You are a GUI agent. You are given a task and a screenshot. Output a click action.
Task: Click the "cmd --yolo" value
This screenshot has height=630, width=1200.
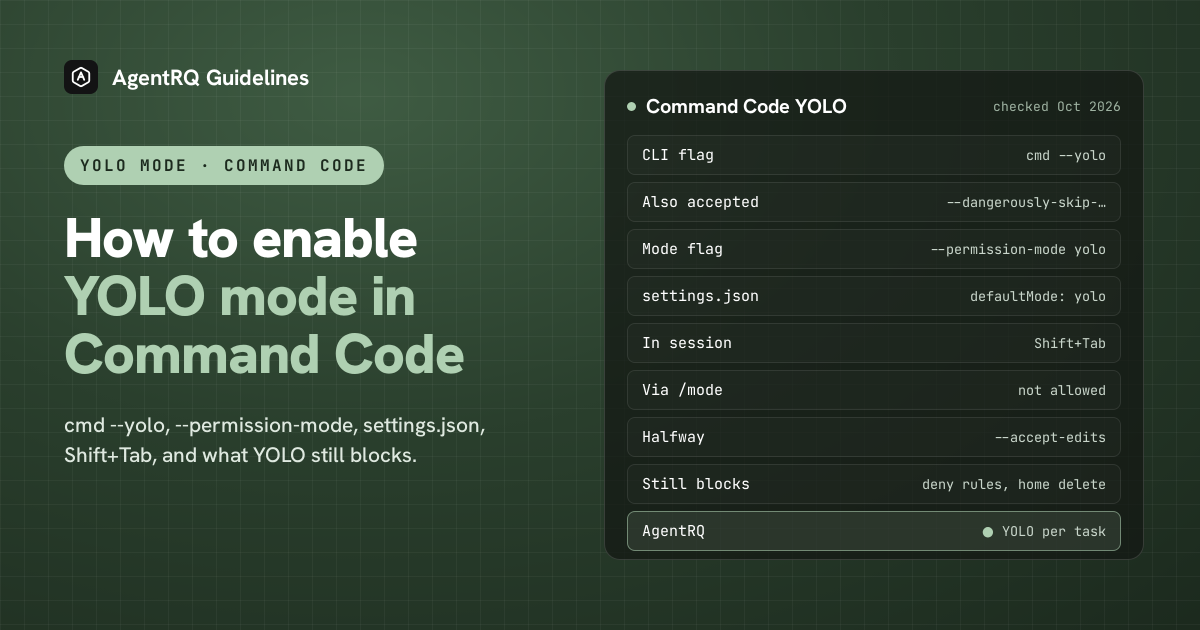point(1066,155)
